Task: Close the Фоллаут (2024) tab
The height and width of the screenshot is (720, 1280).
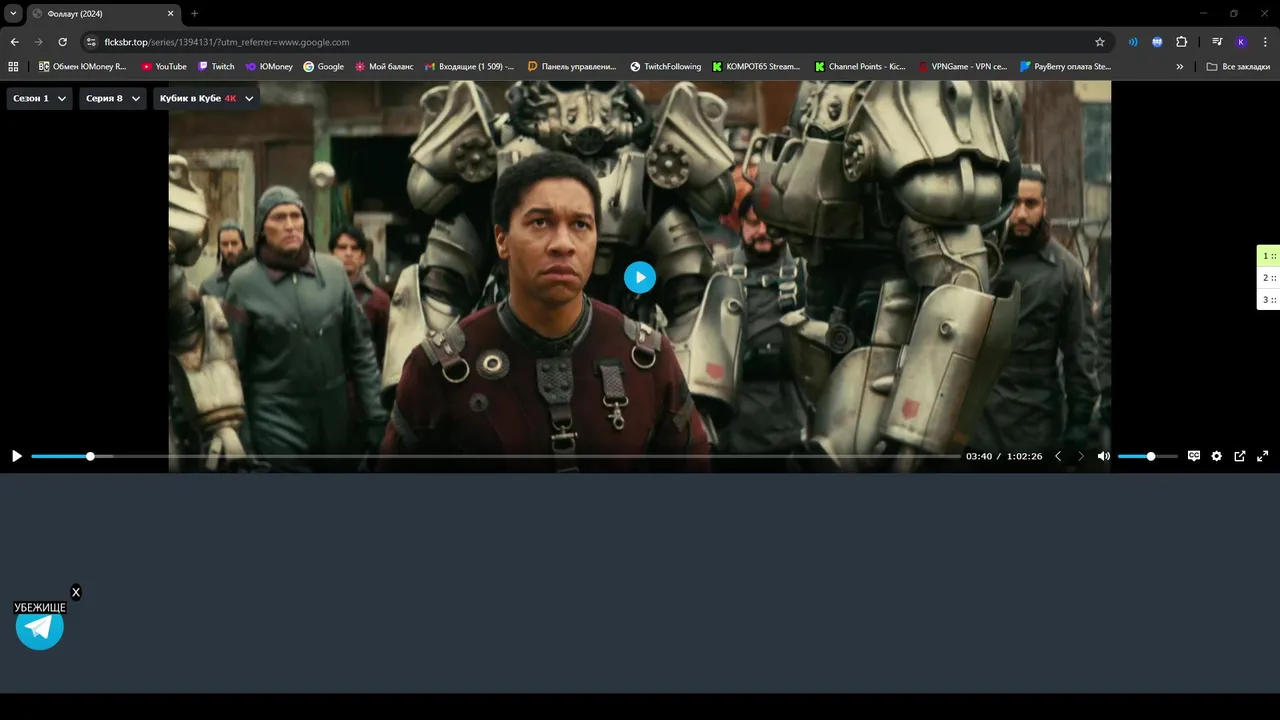Action: [x=170, y=13]
